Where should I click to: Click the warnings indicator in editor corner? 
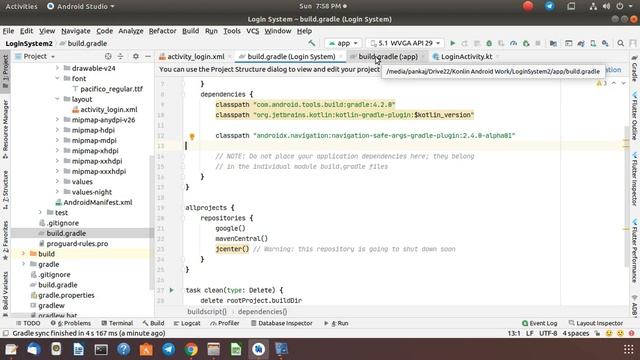[601, 83]
